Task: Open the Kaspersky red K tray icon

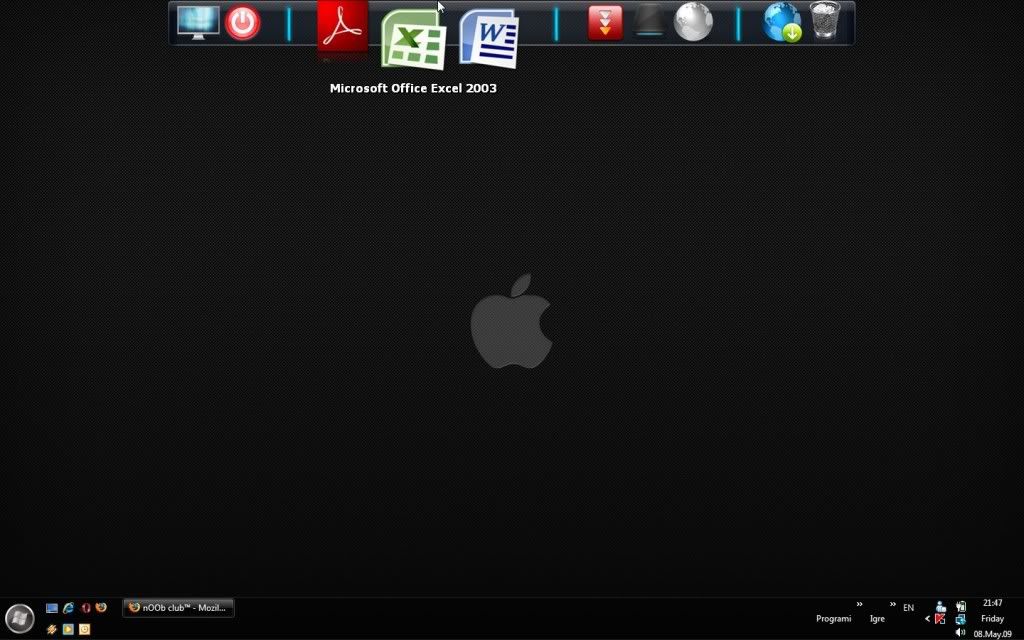Action: 940,619
